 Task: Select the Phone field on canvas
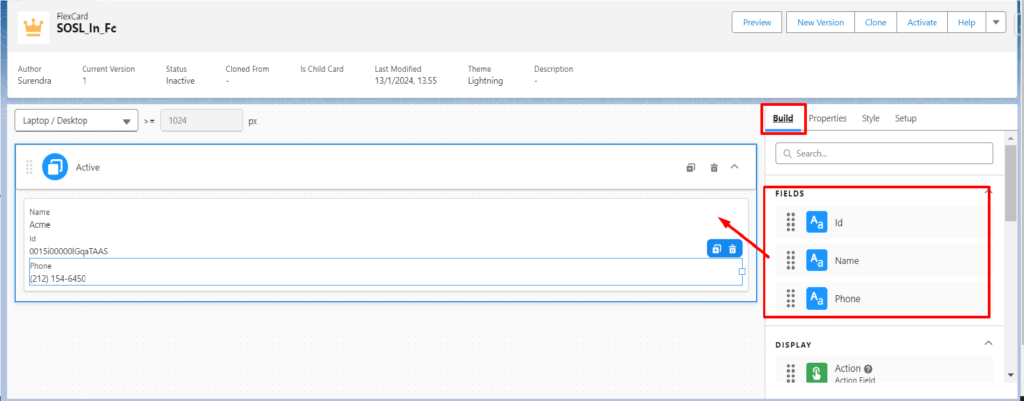385,272
